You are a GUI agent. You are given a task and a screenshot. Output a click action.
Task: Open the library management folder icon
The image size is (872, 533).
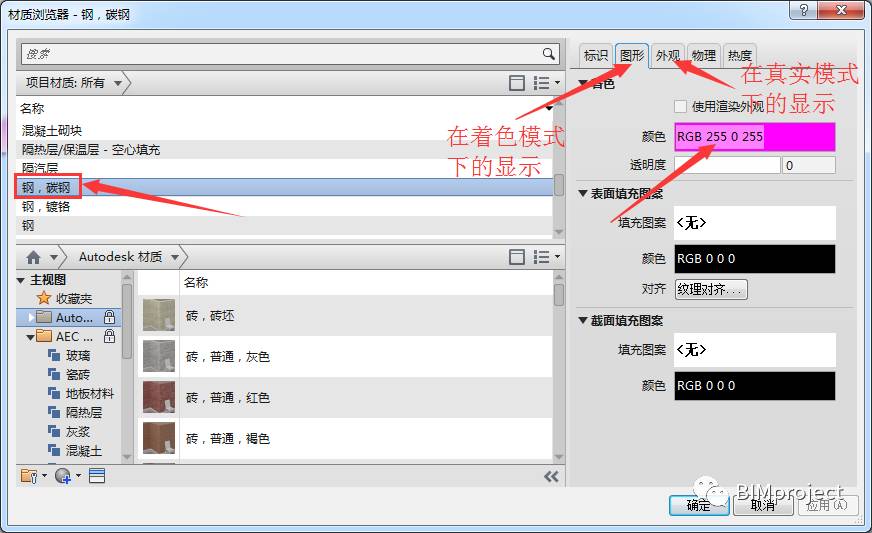click(29, 476)
